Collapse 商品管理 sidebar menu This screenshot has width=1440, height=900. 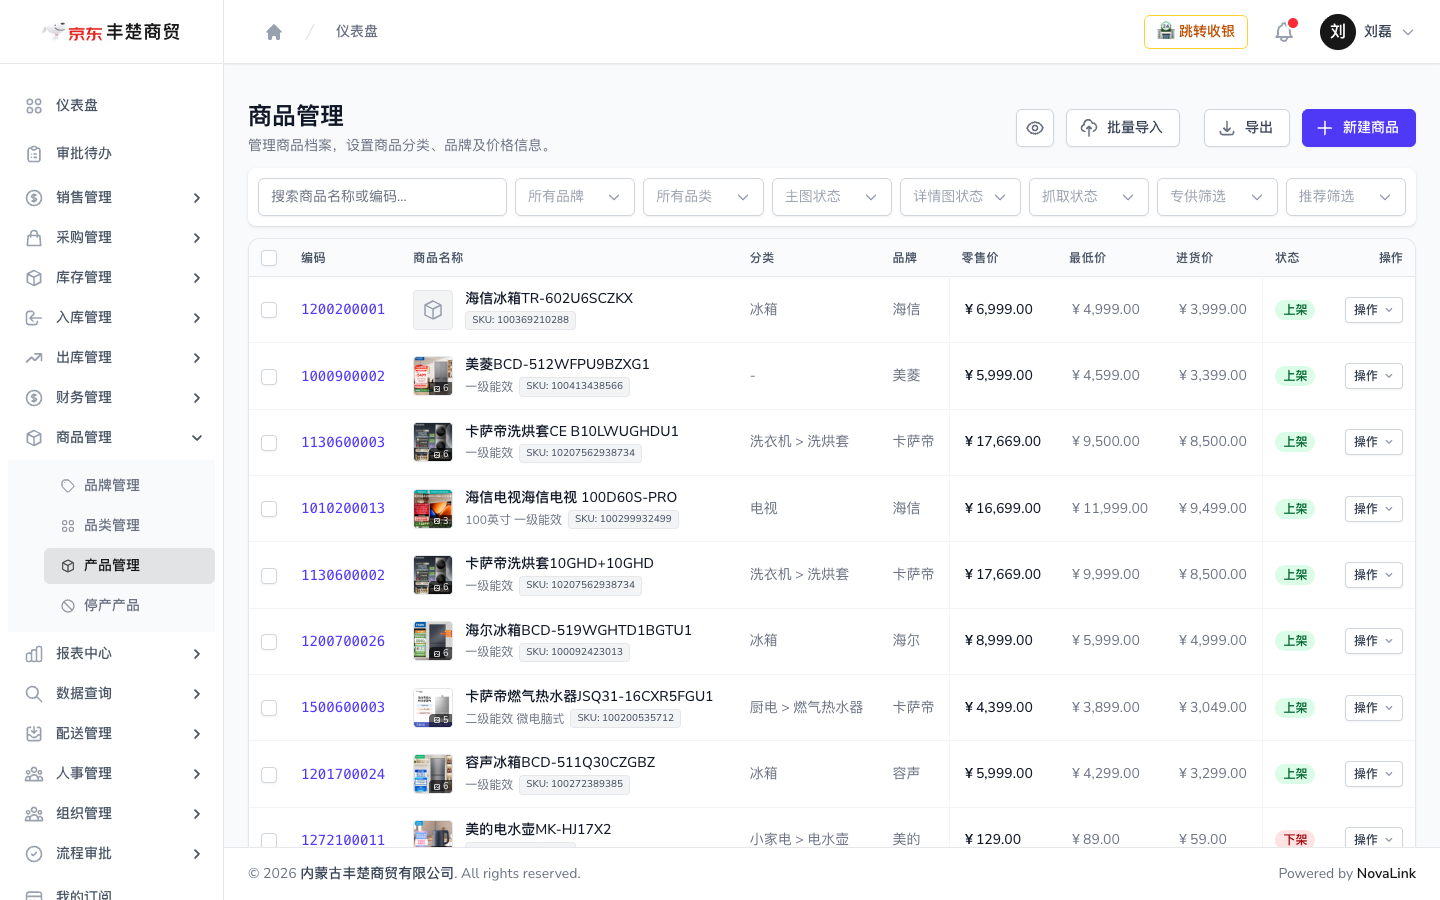point(111,438)
